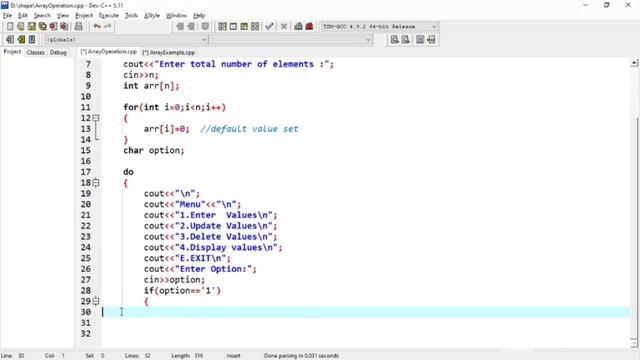This screenshot has height=360, width=640.
Task: Collapse the do-block fold at line 18
Action: click(x=96, y=183)
